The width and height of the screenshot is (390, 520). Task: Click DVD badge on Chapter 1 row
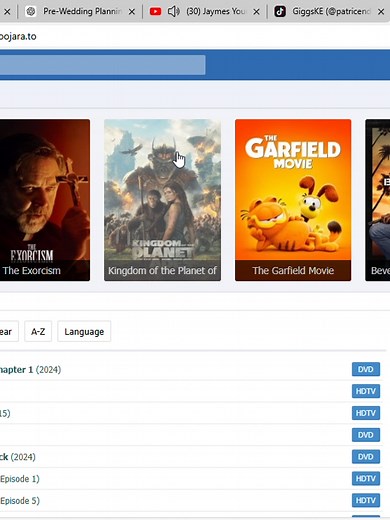point(366,369)
